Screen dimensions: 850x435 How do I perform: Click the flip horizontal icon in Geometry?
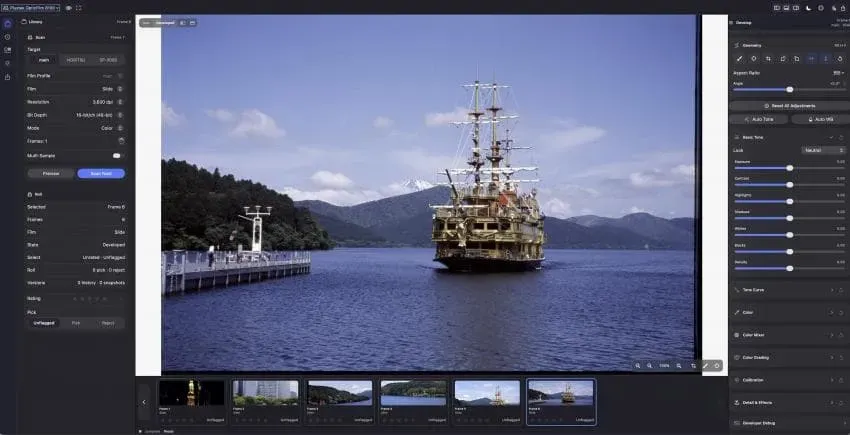[812, 59]
